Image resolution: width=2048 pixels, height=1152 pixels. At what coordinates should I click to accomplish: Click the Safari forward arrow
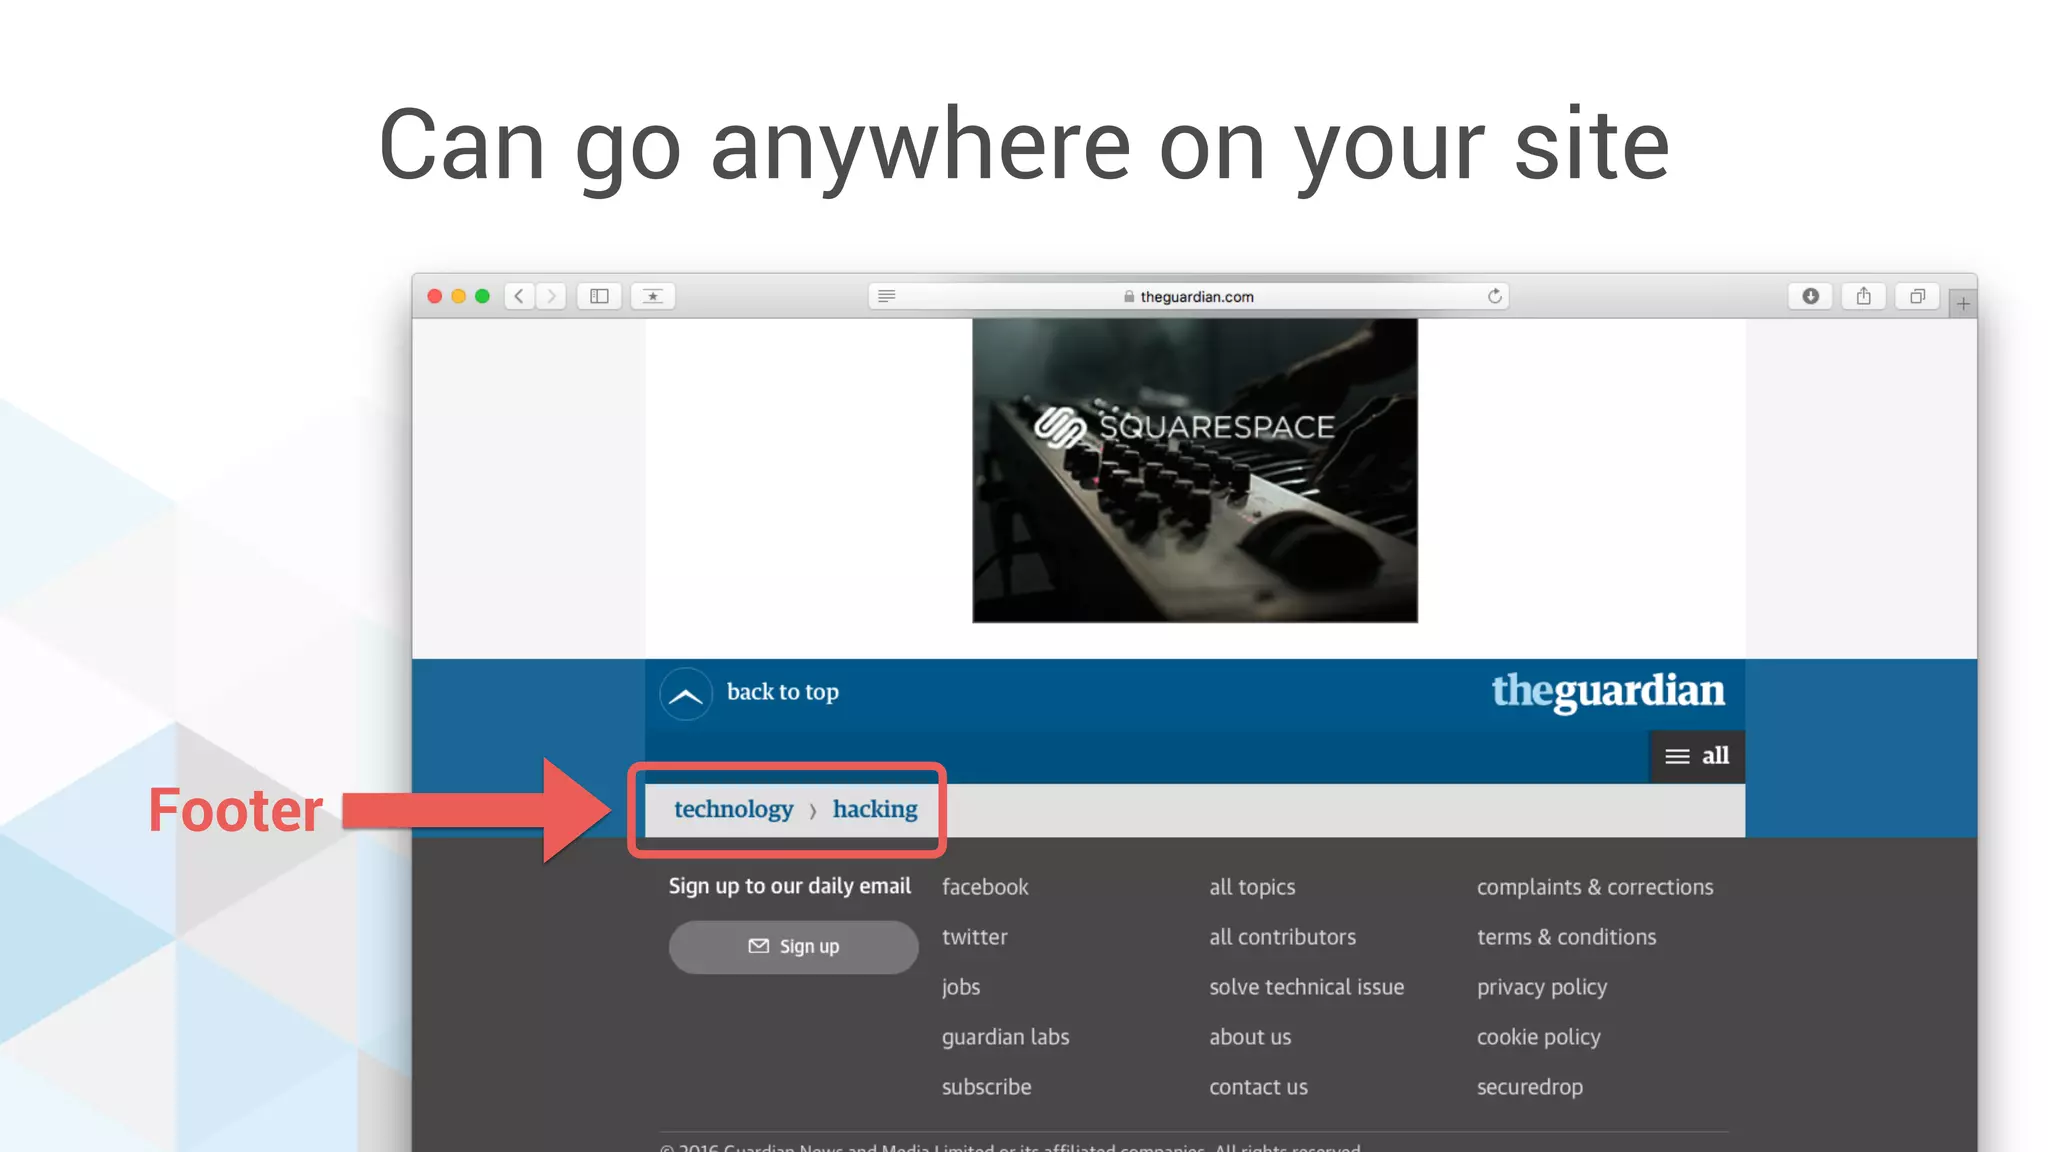551,296
